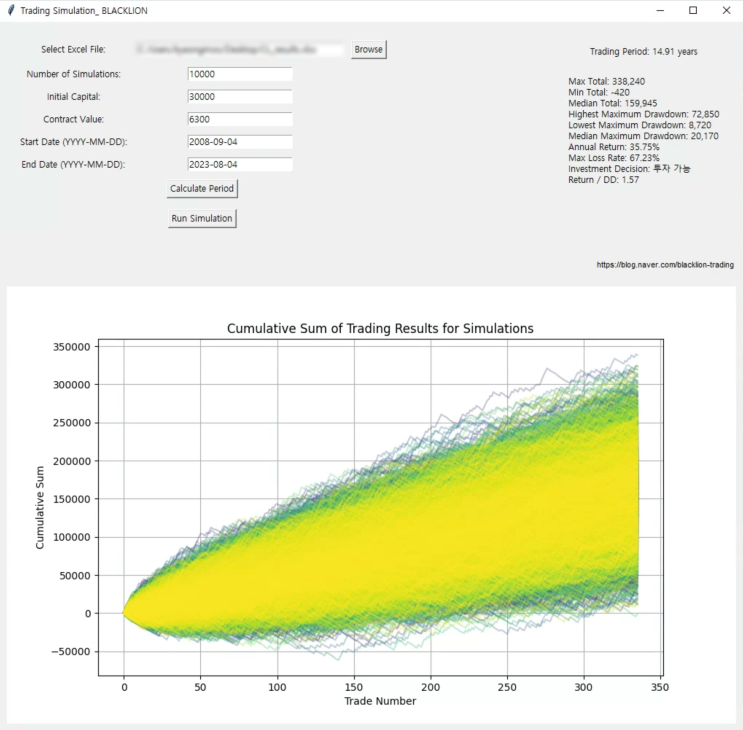
Task: Click the Start Date entry box
Action: [x=240, y=142]
